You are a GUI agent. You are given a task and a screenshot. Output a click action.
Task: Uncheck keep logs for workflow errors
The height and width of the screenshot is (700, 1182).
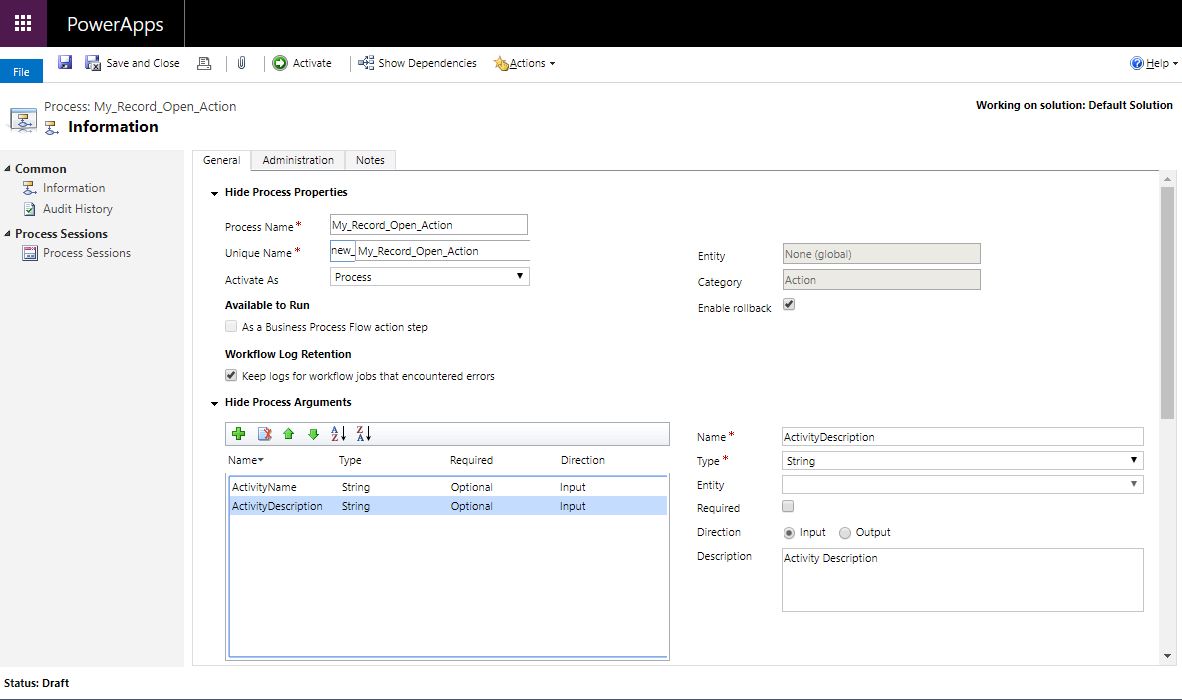(x=230, y=375)
